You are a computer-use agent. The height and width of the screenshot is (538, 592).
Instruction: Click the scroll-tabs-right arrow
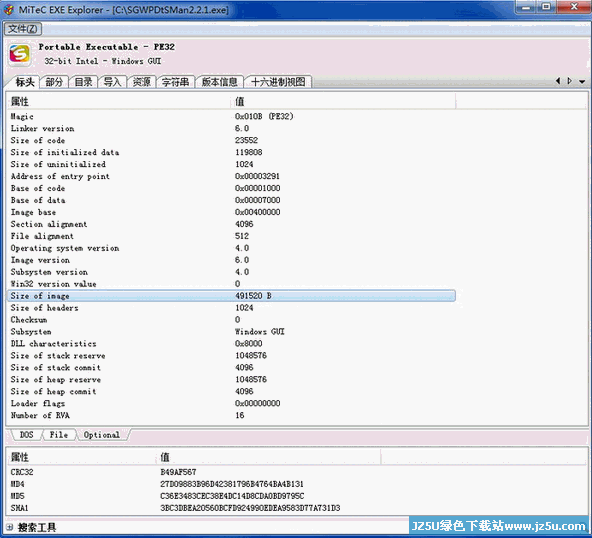[x=570, y=81]
